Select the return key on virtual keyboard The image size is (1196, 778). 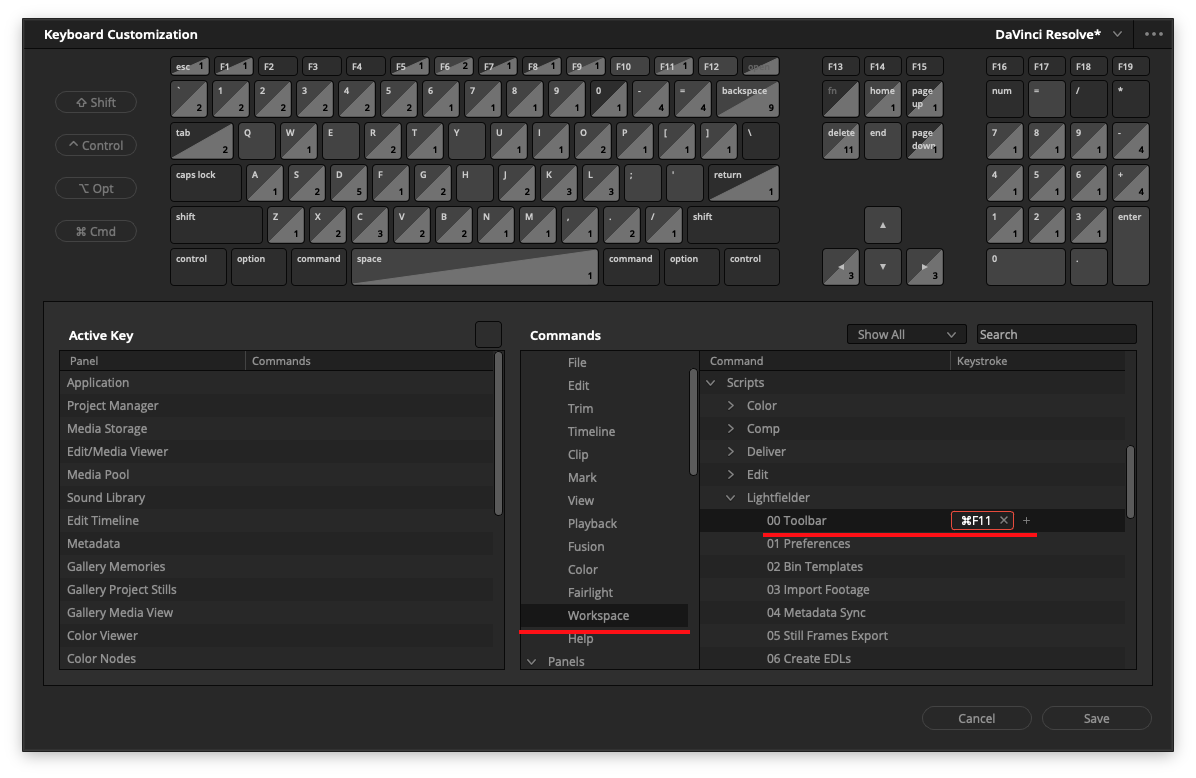click(744, 183)
